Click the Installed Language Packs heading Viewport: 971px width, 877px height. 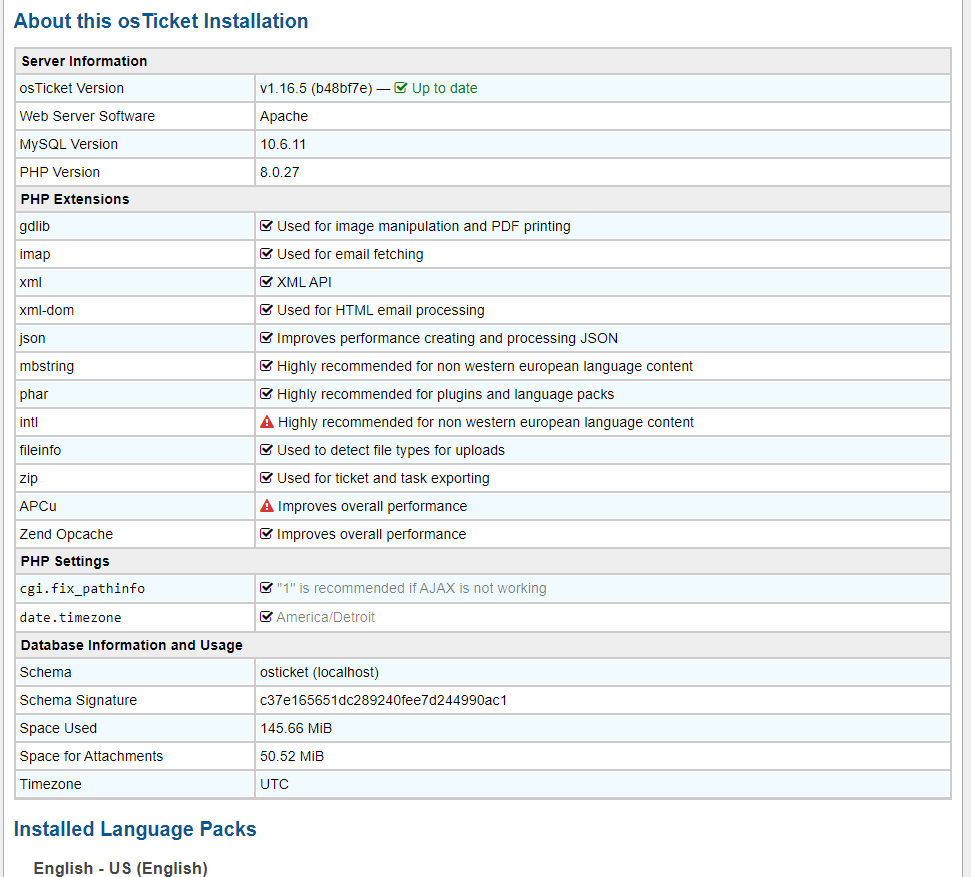coord(135,829)
